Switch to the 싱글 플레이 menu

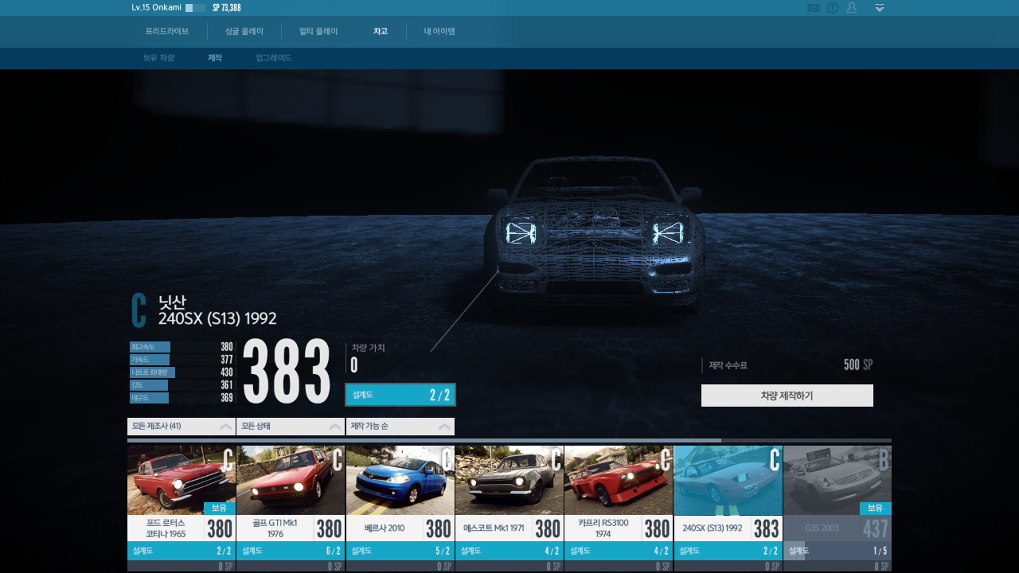(244, 32)
